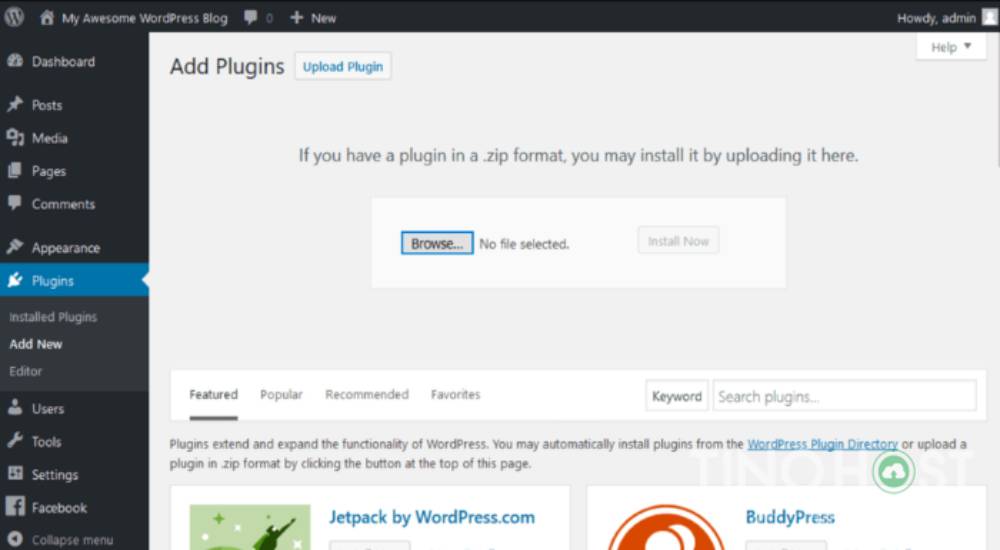Viewport: 1000px width, 550px height.
Task: Open the comments bubble icon in admin bar
Action: 251,17
